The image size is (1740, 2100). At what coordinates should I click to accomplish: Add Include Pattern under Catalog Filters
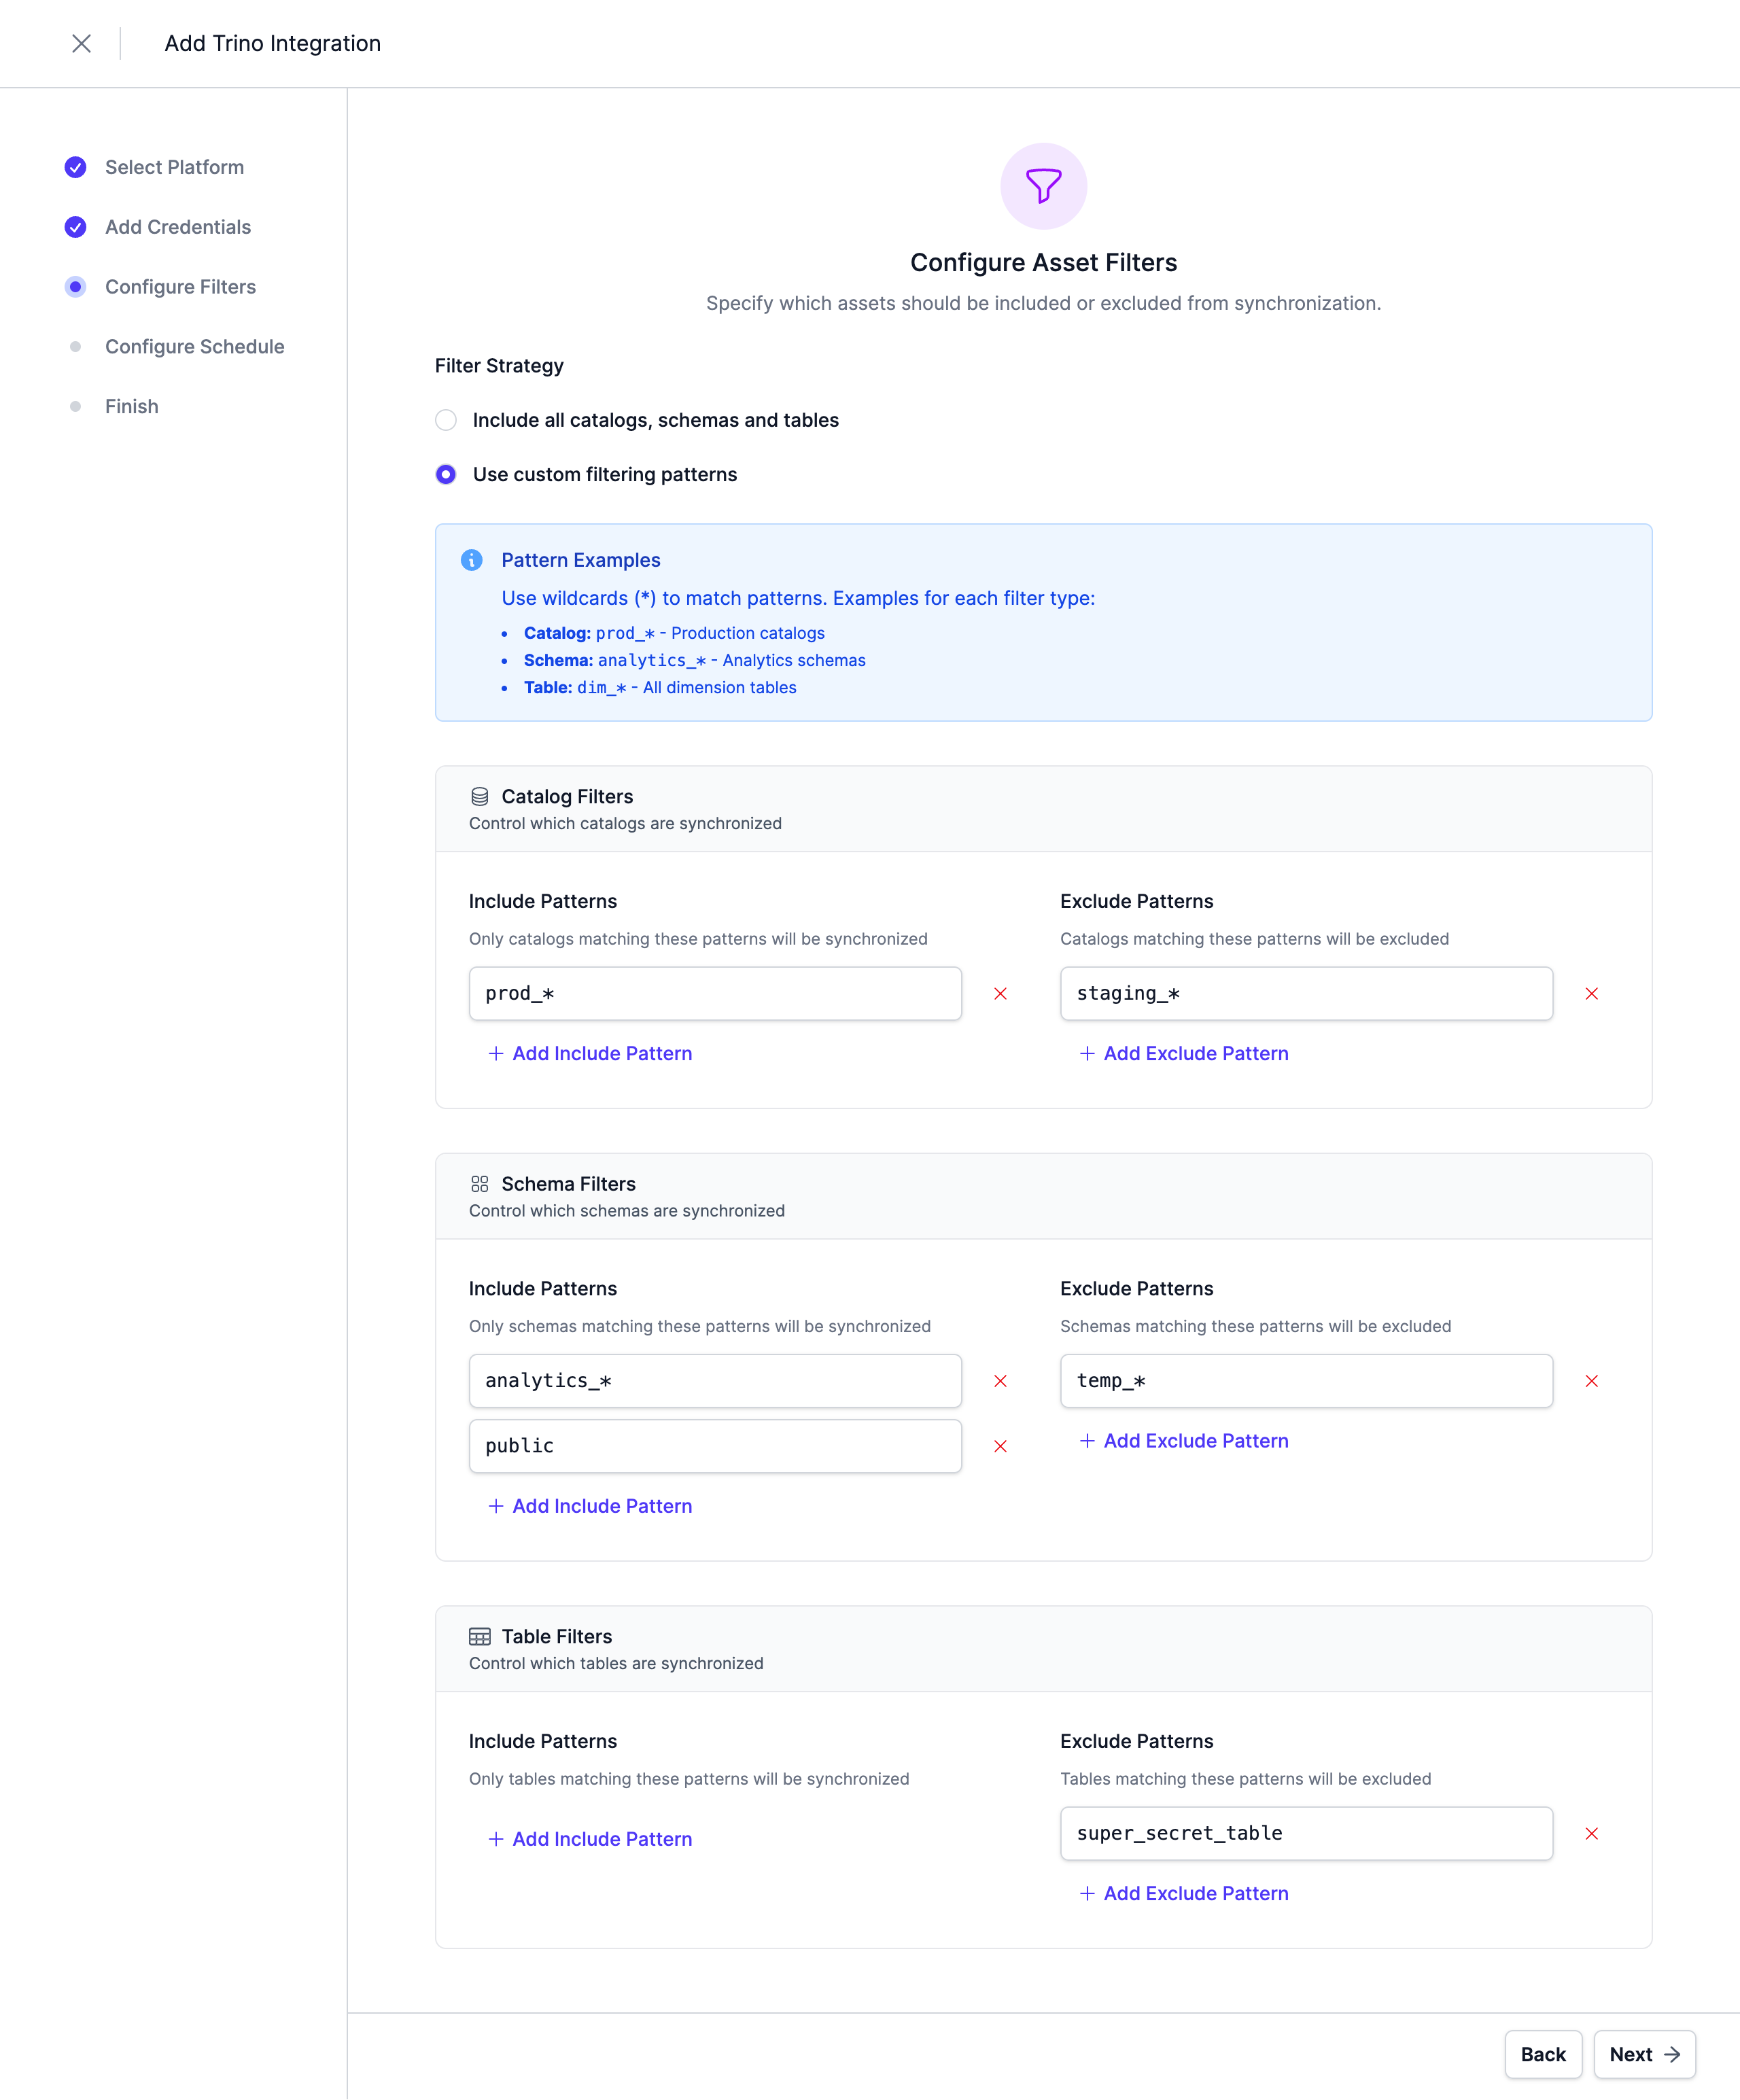tap(590, 1053)
